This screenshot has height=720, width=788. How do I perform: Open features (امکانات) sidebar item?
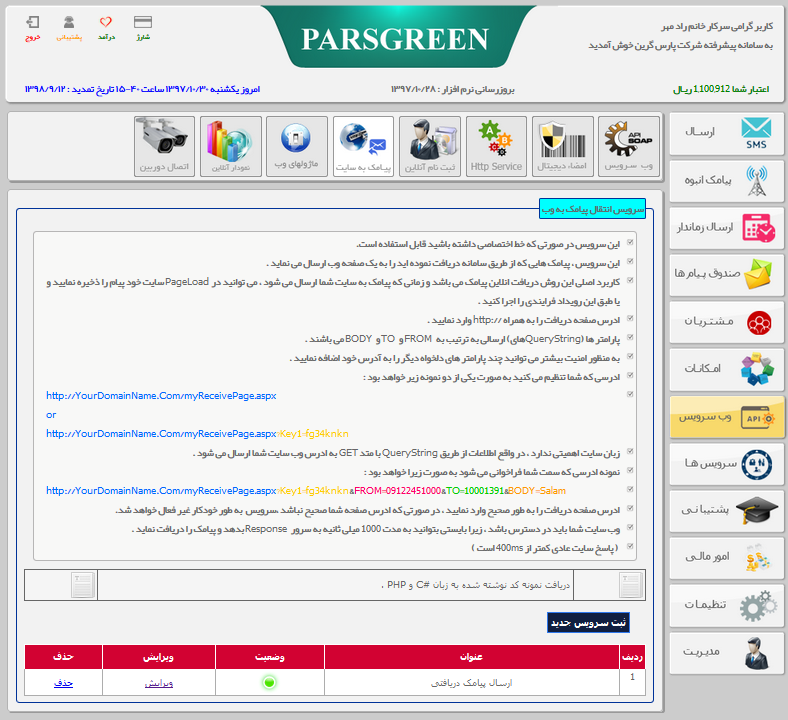tap(727, 369)
